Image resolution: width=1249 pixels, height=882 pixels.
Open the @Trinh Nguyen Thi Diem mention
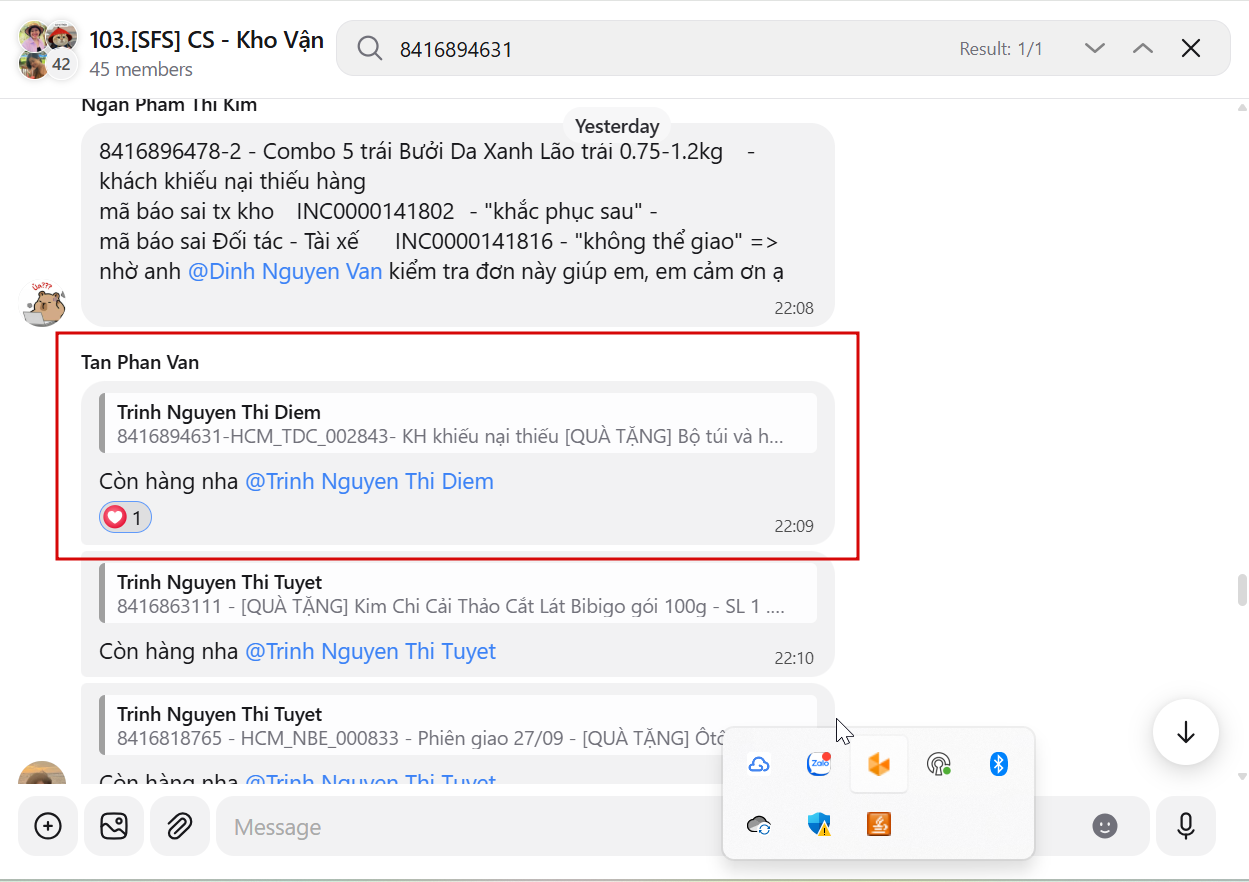pos(370,481)
